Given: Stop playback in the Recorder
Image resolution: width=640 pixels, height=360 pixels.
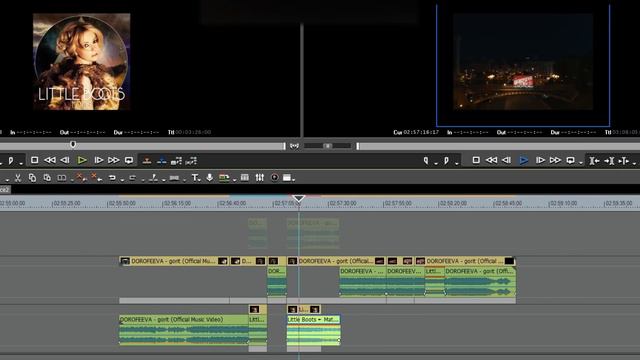Looking at the screenshot, I should 476,160.
